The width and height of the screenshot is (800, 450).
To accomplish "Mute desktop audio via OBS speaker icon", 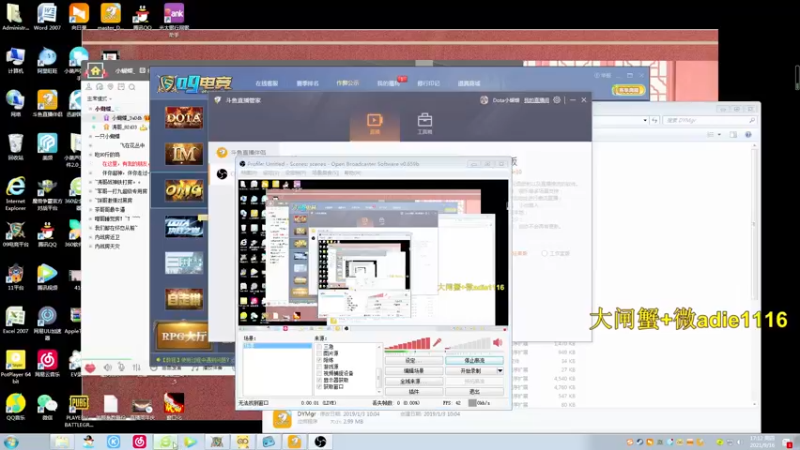I will tap(497, 343).
